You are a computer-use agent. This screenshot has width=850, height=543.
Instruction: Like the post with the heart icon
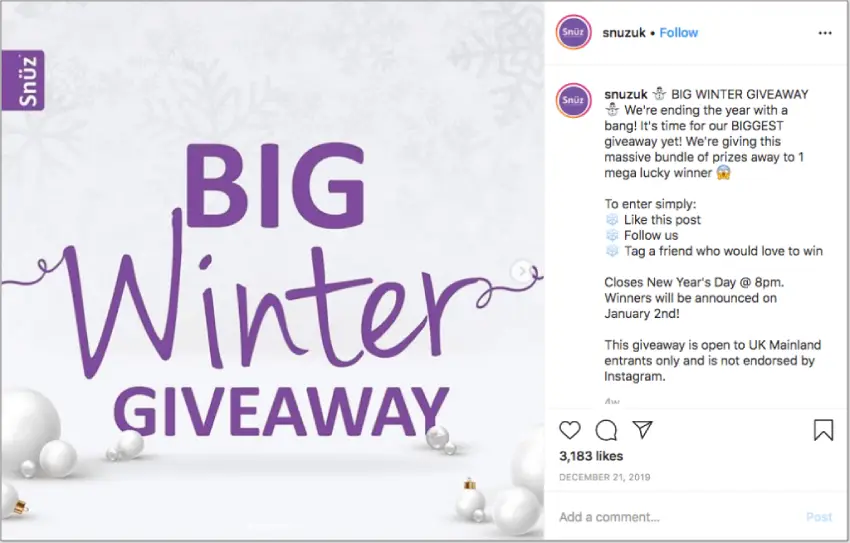[569, 430]
